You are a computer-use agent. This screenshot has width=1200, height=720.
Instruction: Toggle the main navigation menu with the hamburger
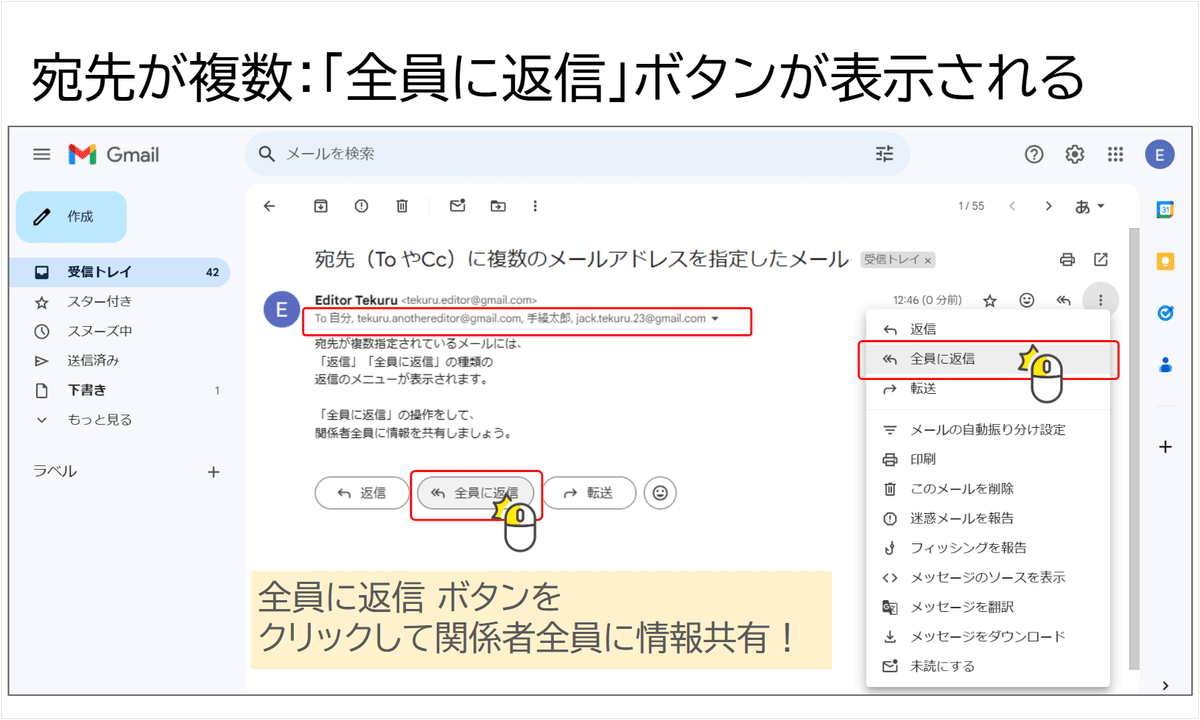click(x=41, y=154)
